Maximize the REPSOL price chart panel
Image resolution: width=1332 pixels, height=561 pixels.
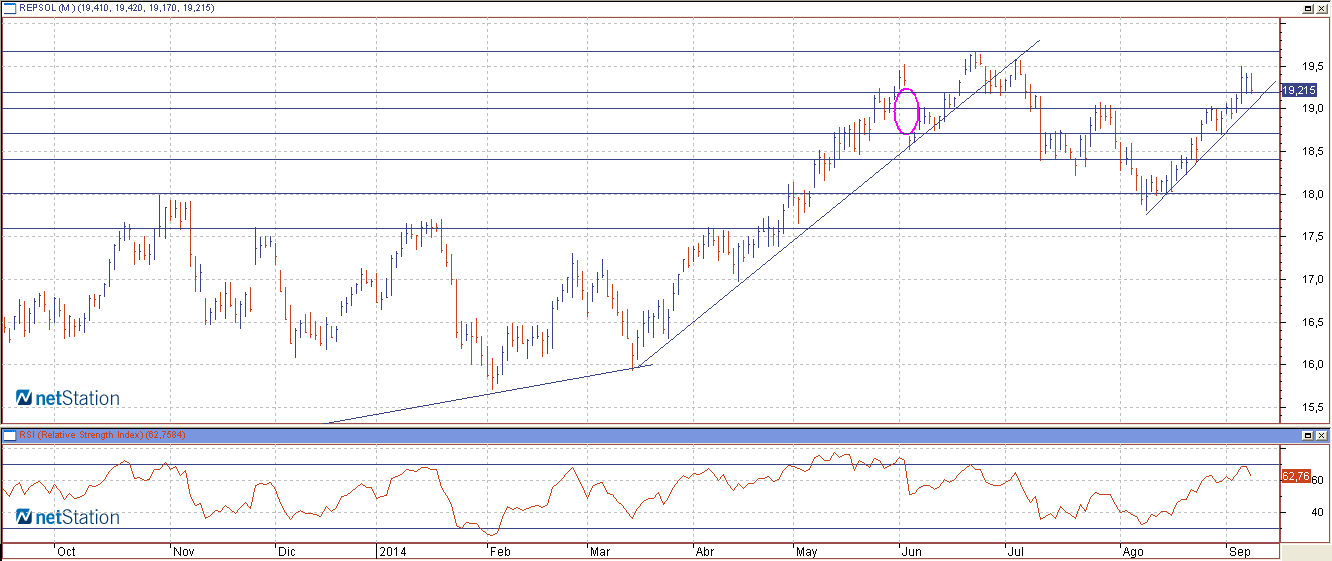point(1308,7)
